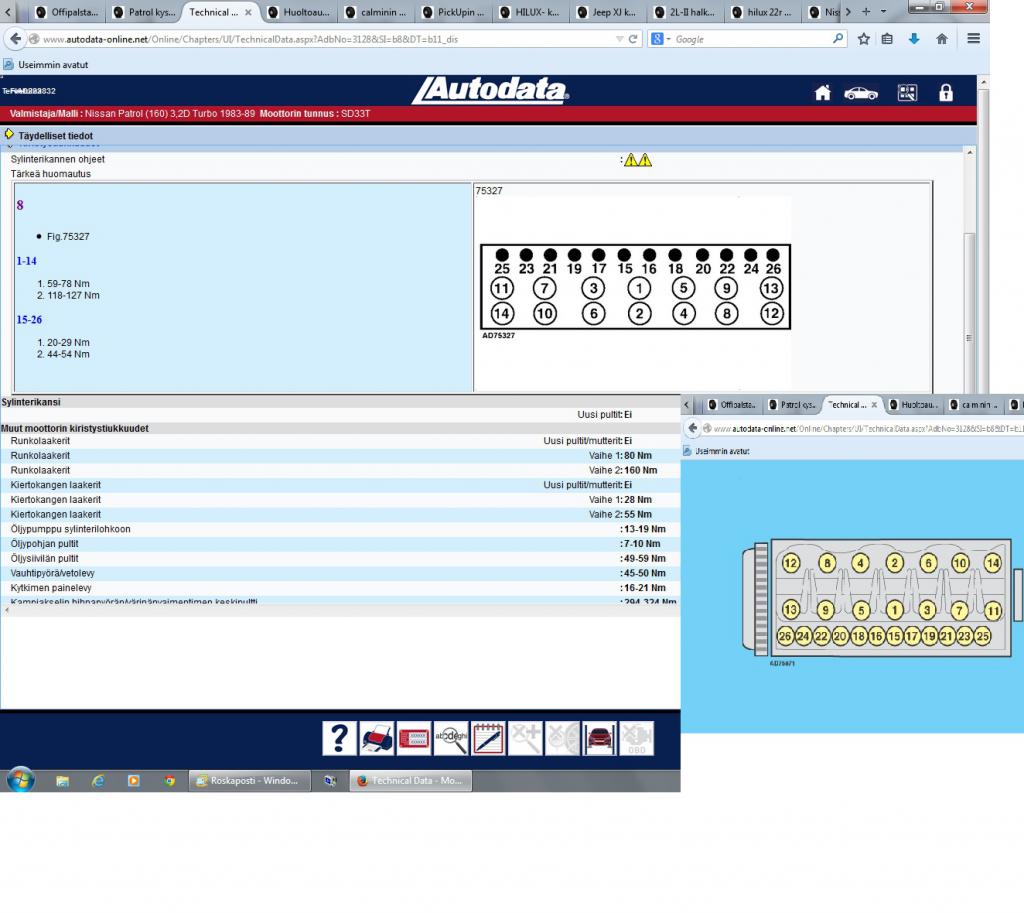Viewport: 1024px width, 913px height.
Task: Show more tabs with the tab-scroll arrow
Action: [849, 12]
